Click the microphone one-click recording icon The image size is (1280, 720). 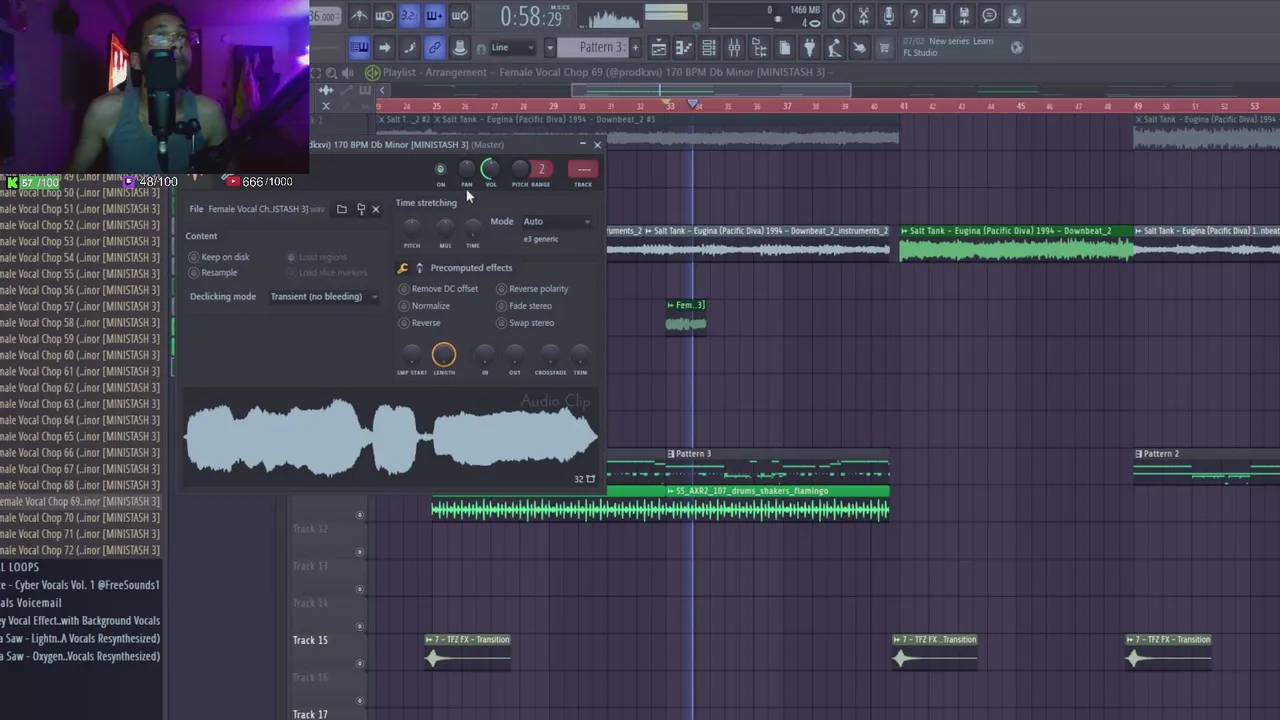pyautogui.click(x=889, y=16)
